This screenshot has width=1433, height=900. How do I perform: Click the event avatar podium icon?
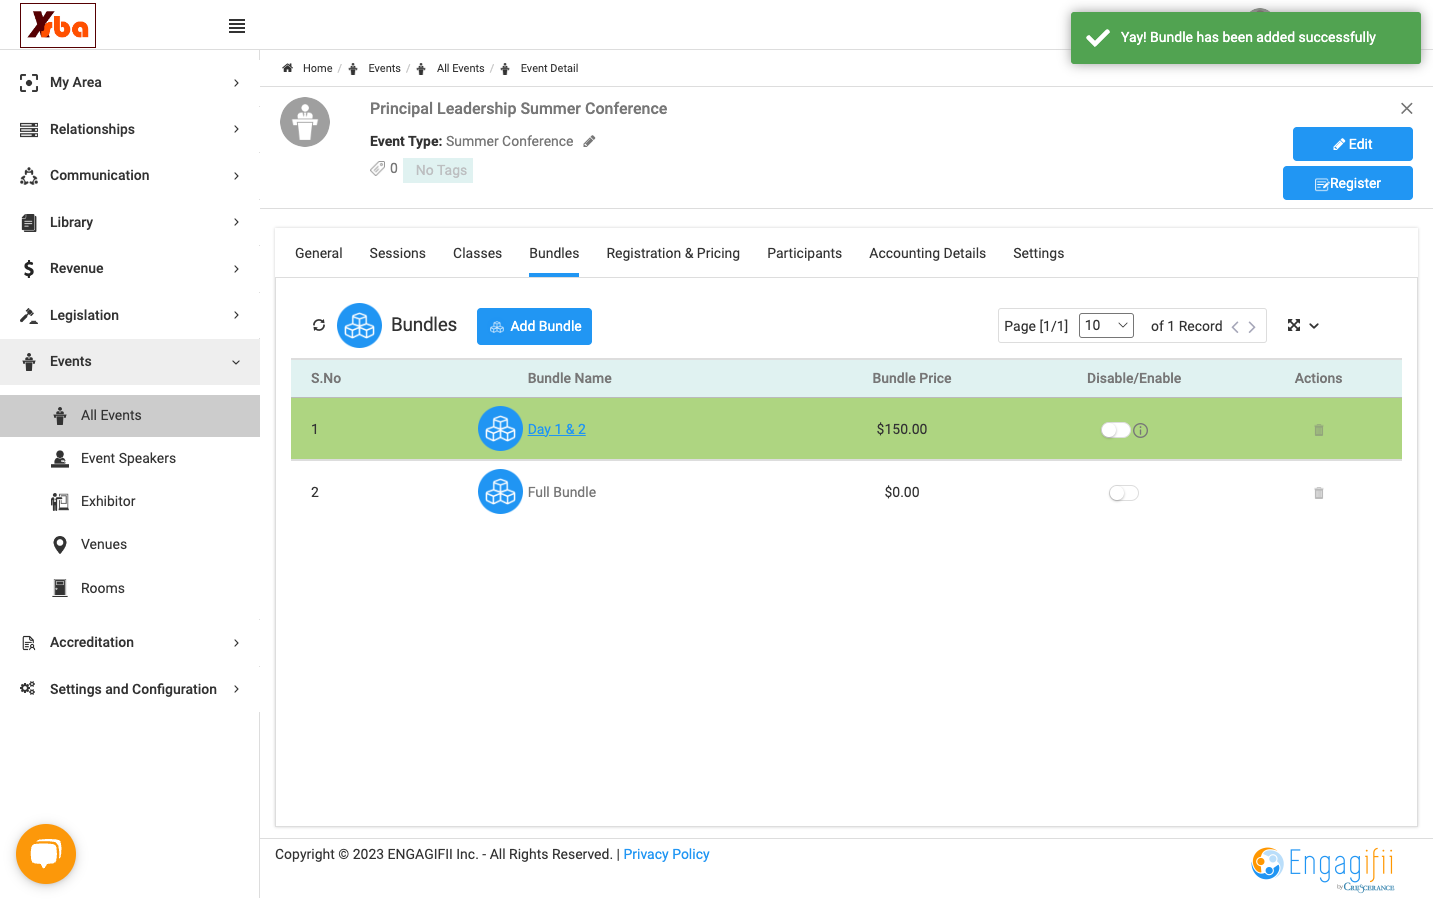click(x=305, y=122)
